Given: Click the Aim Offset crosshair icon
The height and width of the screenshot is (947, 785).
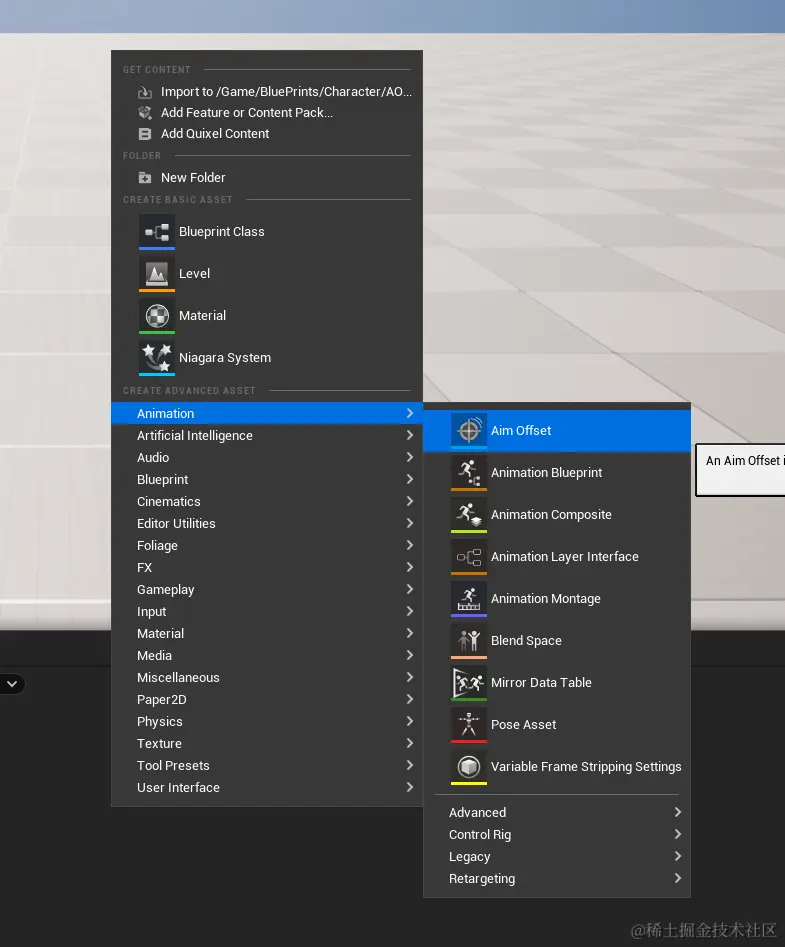Looking at the screenshot, I should click(469, 431).
